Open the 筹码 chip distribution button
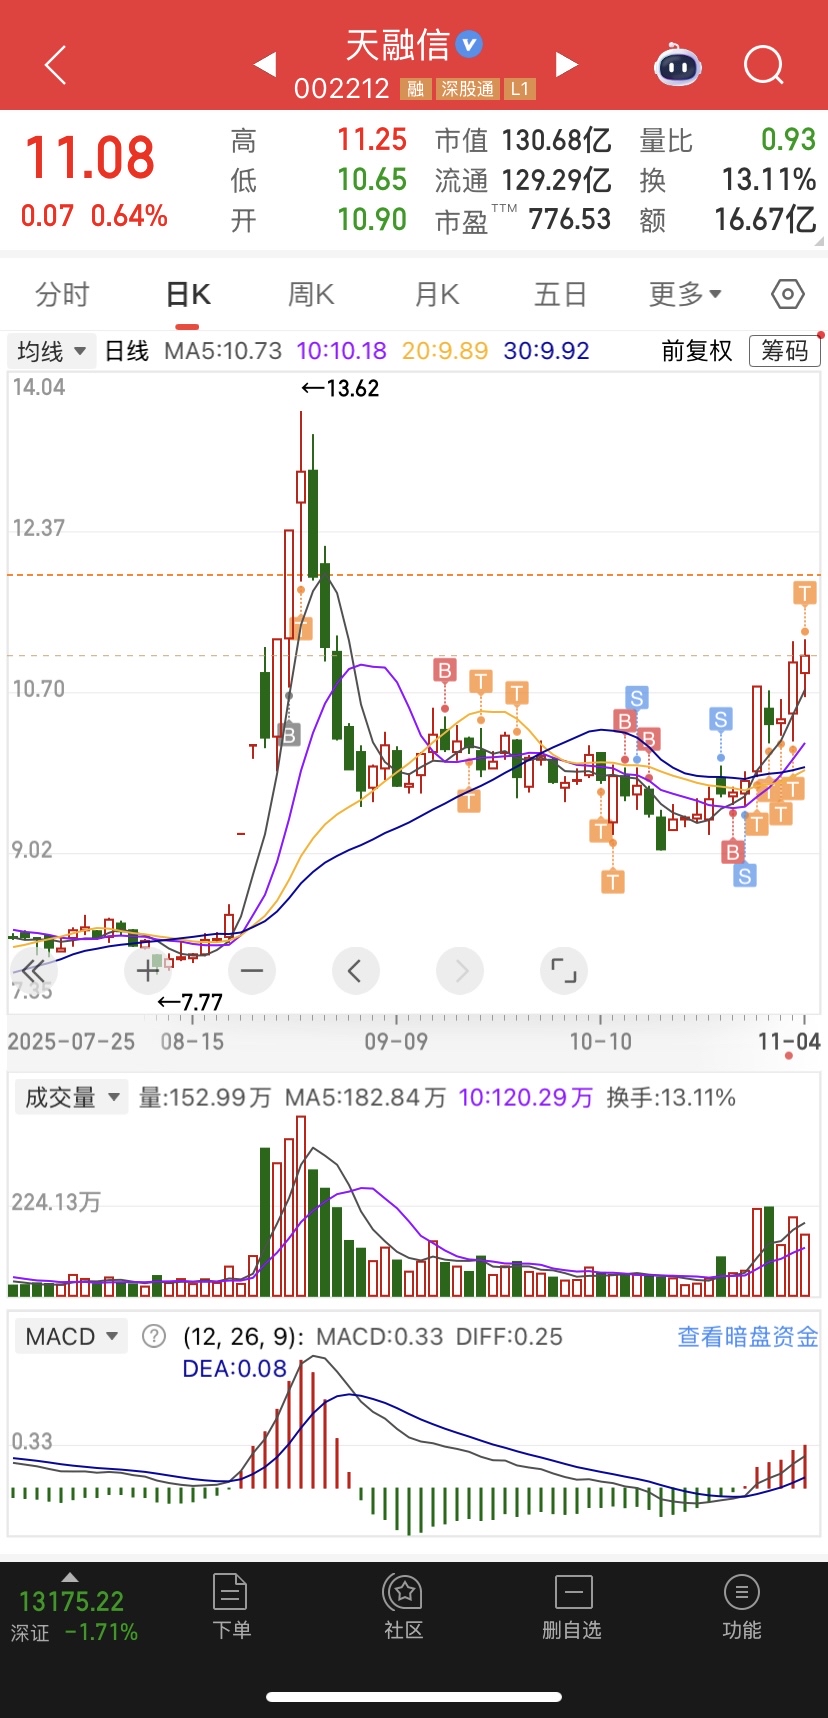The height and width of the screenshot is (1718, 828). tap(785, 350)
